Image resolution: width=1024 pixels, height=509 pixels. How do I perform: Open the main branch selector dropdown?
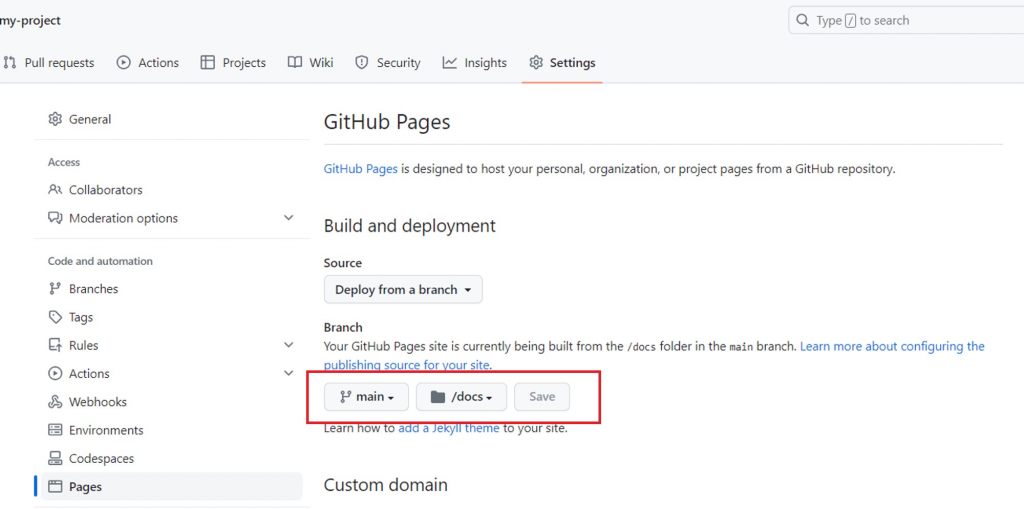(x=366, y=397)
